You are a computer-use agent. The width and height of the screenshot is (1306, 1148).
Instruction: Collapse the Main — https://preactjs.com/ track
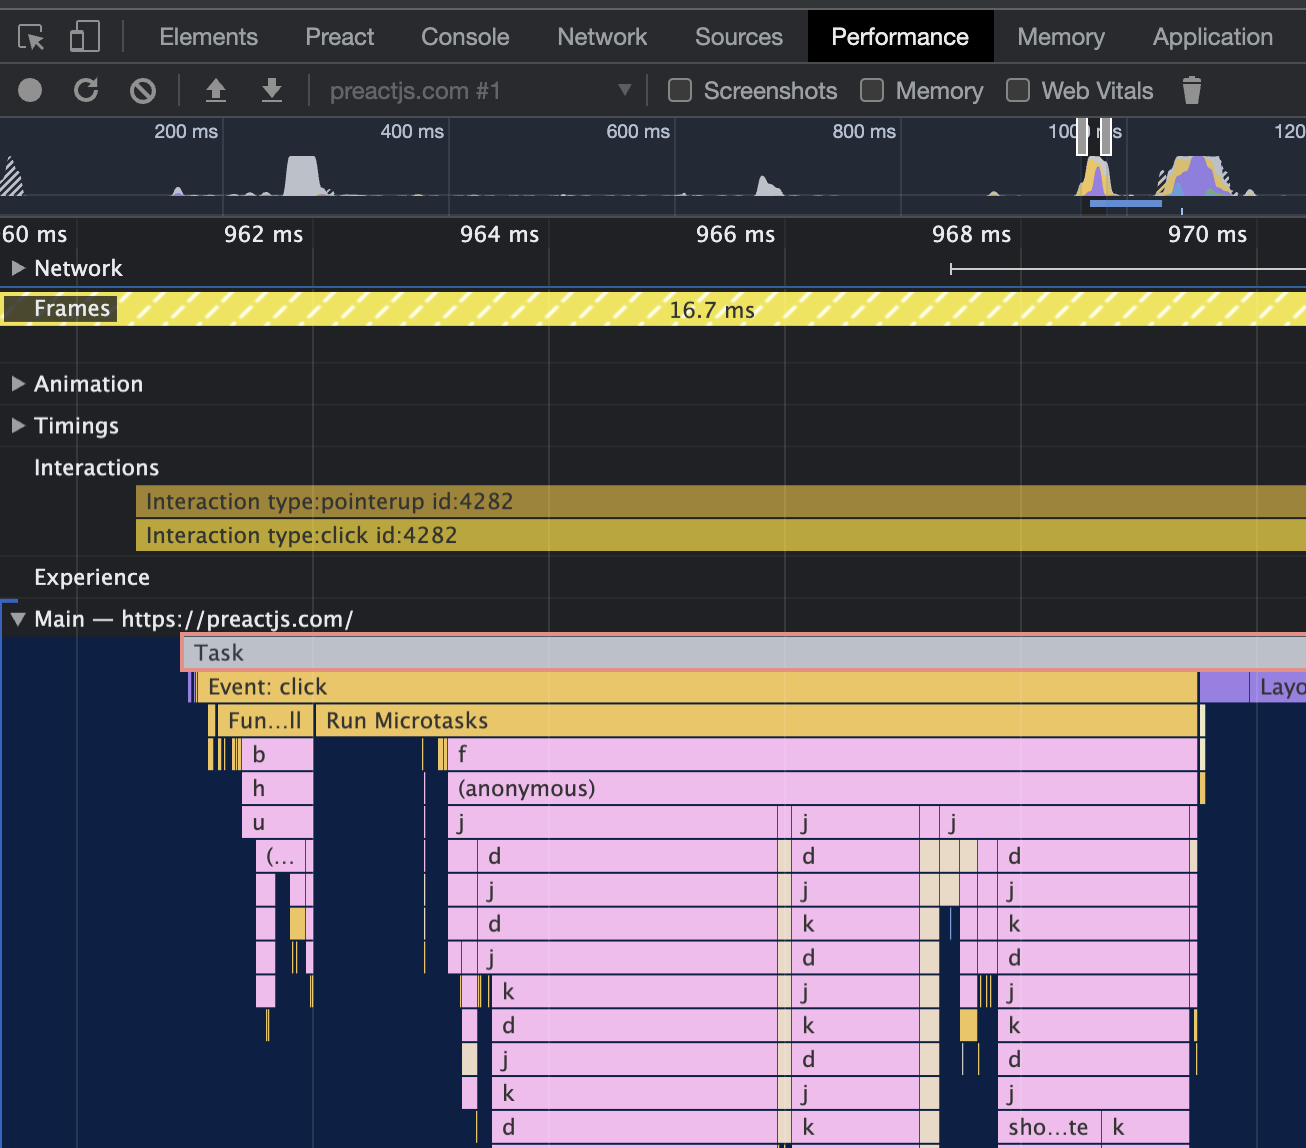point(17,618)
